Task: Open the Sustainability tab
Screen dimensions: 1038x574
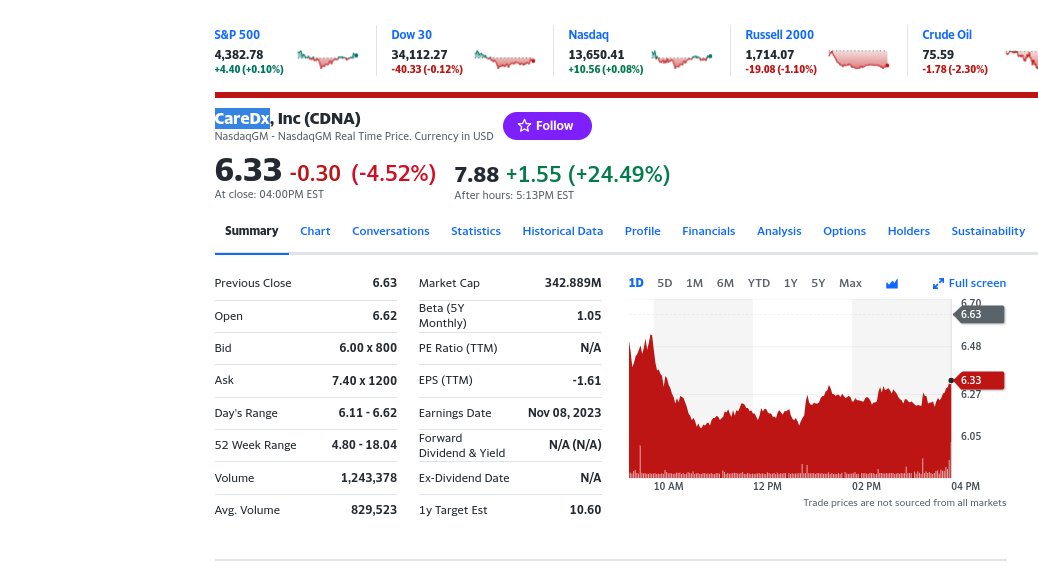Action: tap(988, 231)
